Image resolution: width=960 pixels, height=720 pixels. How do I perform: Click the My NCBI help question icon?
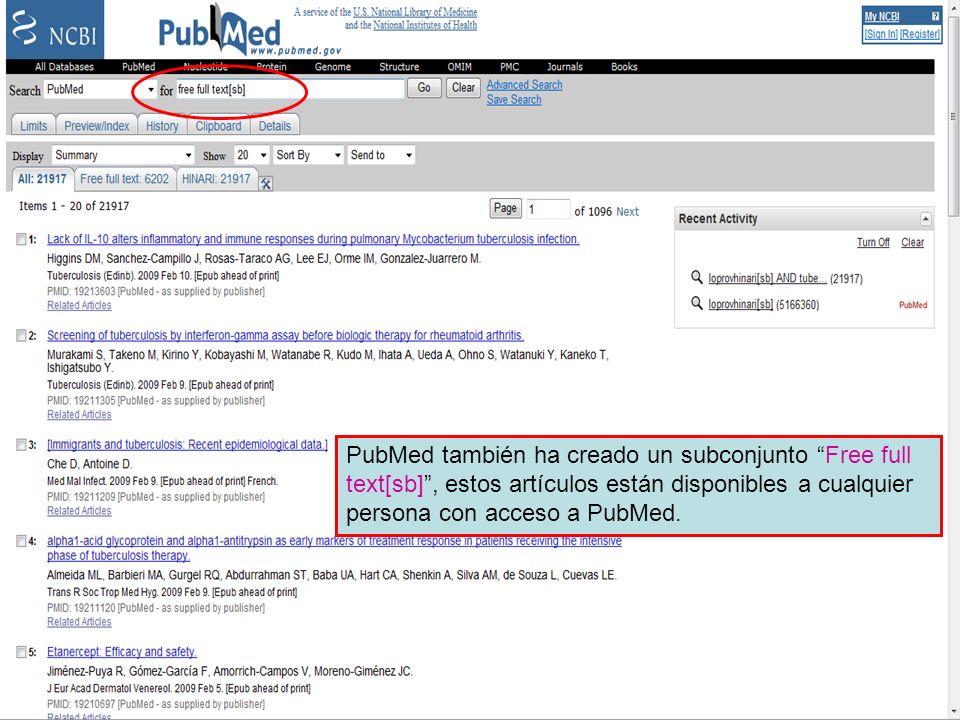pyautogui.click(x=935, y=17)
